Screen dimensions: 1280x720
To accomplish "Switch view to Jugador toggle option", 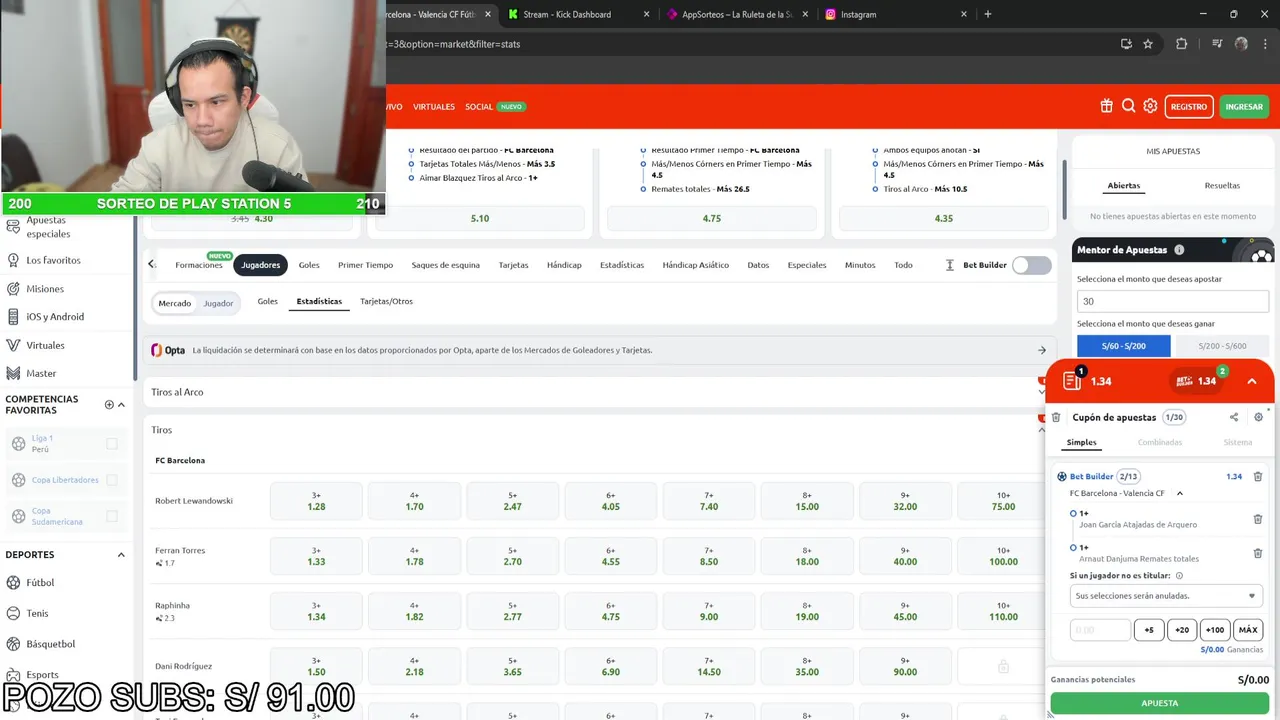I will click(218, 303).
